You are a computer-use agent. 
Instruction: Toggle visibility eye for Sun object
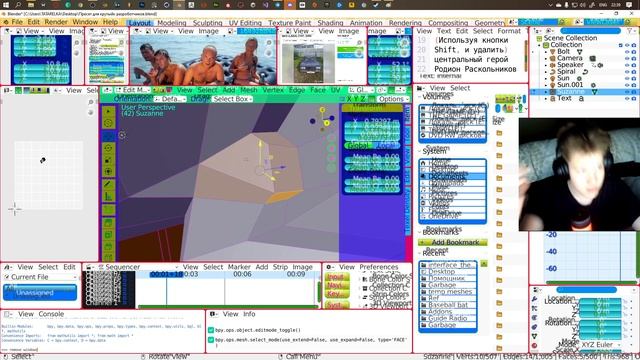coord(627,78)
